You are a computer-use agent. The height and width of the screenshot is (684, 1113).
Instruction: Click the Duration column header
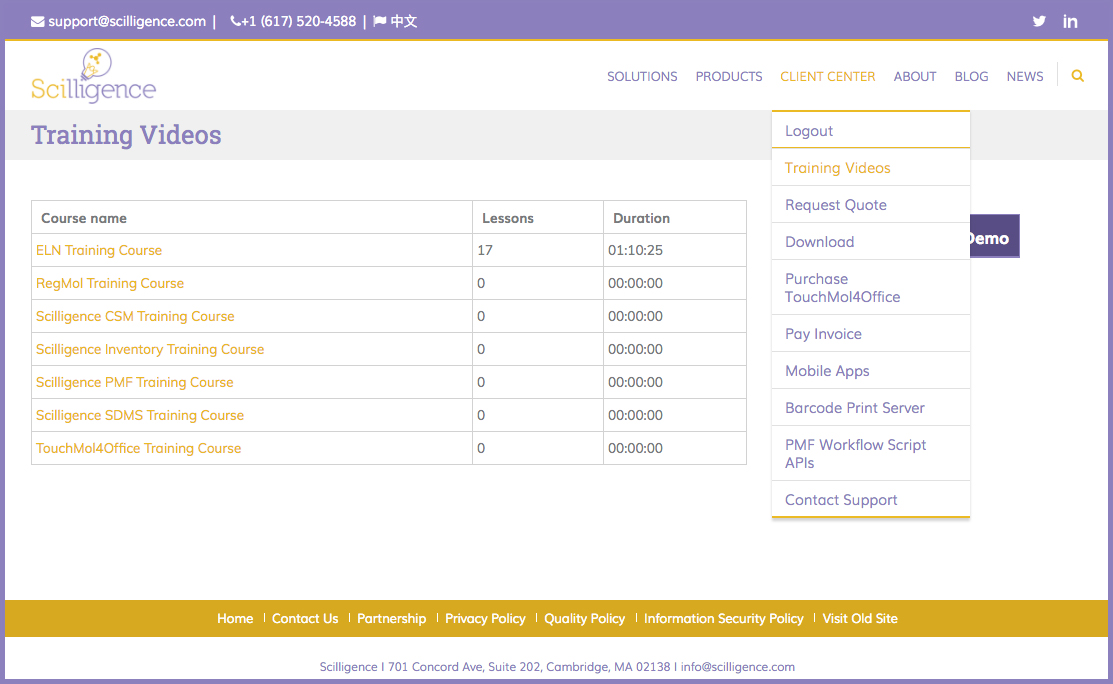pyautogui.click(x=675, y=218)
